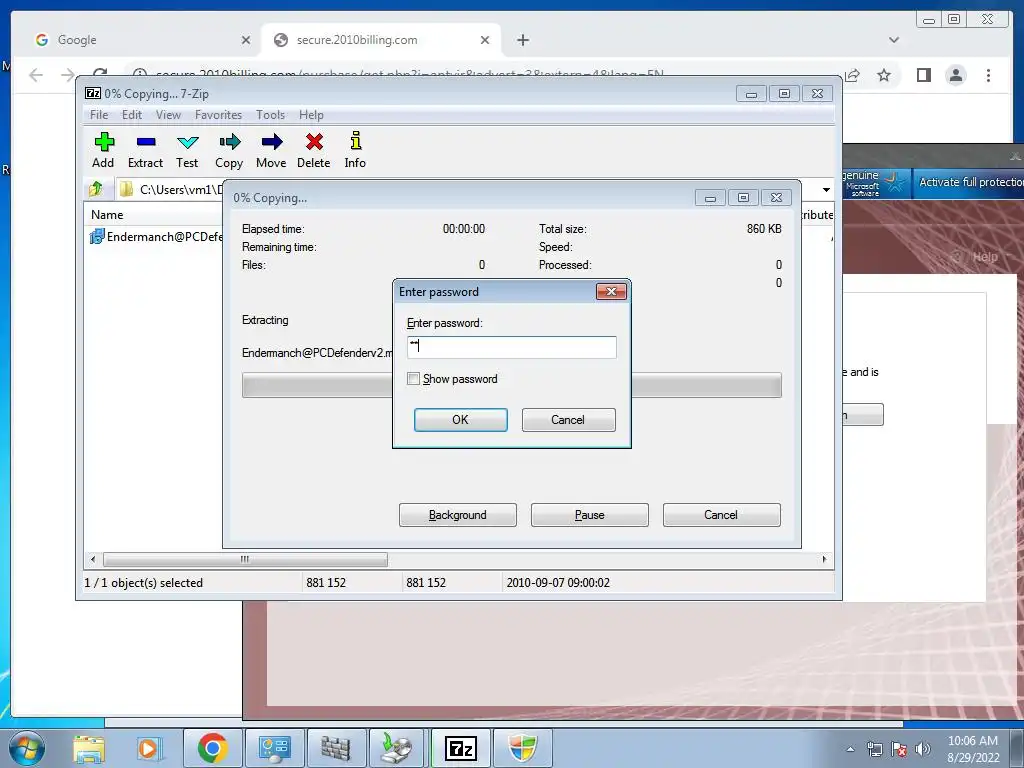The height and width of the screenshot is (768, 1024).
Task: Click the Action Center flag tray icon
Action: tap(899, 749)
